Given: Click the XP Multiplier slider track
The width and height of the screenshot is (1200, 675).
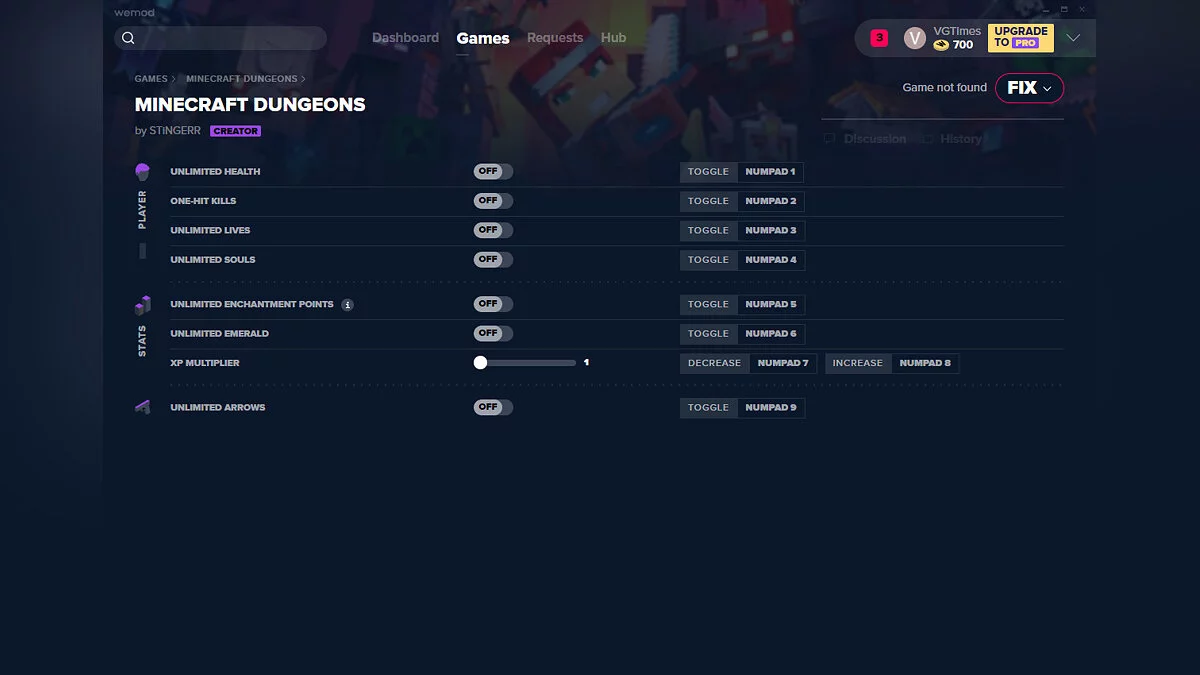Looking at the screenshot, I should [525, 363].
